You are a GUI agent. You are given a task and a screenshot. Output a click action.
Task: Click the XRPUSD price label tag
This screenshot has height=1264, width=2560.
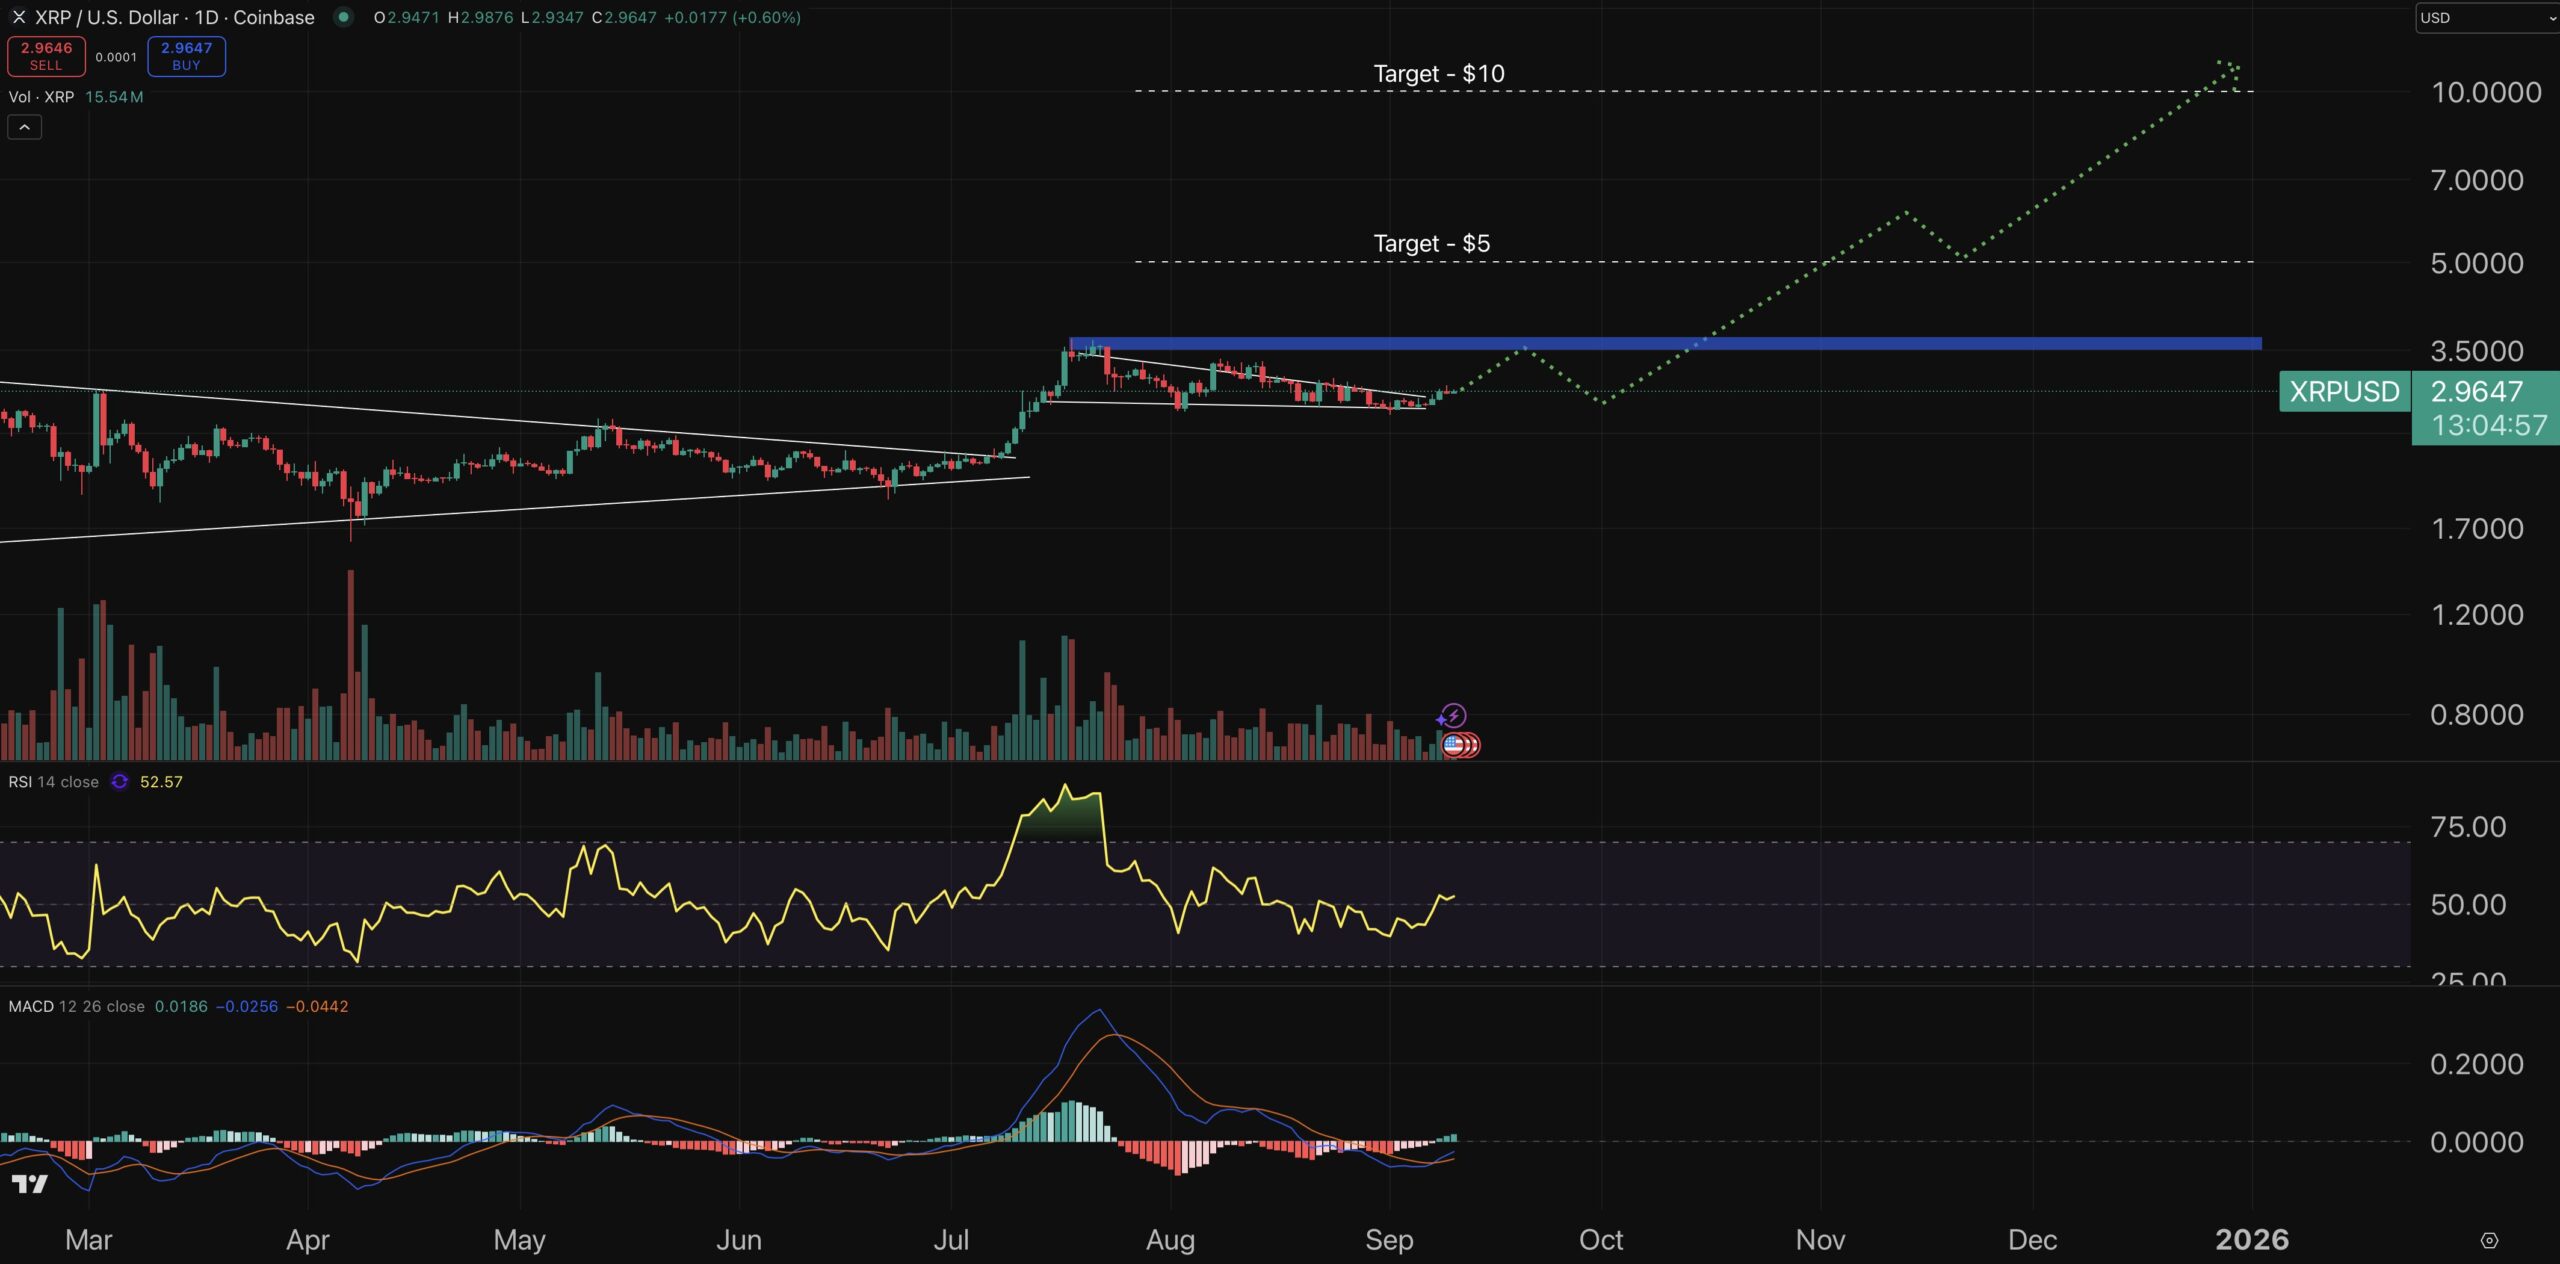(2344, 391)
